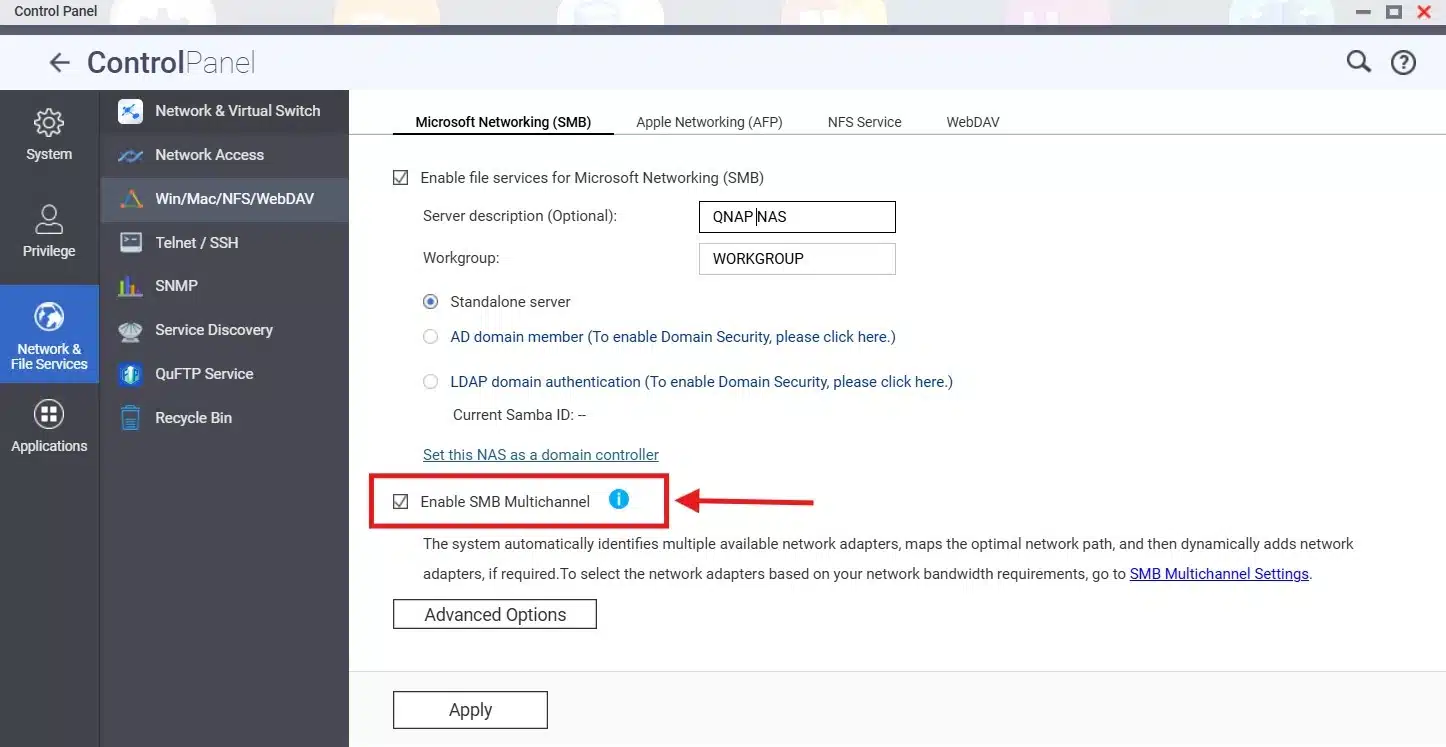Open the Control Panel search
Screen dimensions: 1446x747
point(1358,61)
